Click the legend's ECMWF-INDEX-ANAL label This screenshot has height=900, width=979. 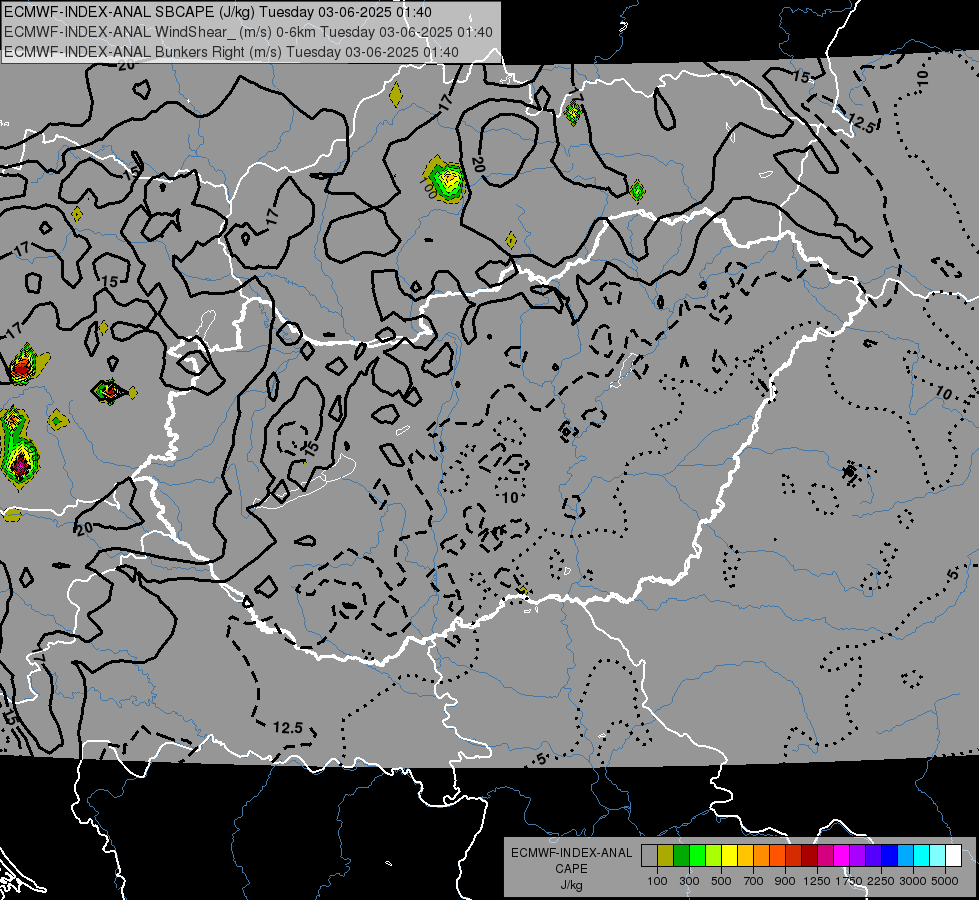tap(571, 853)
